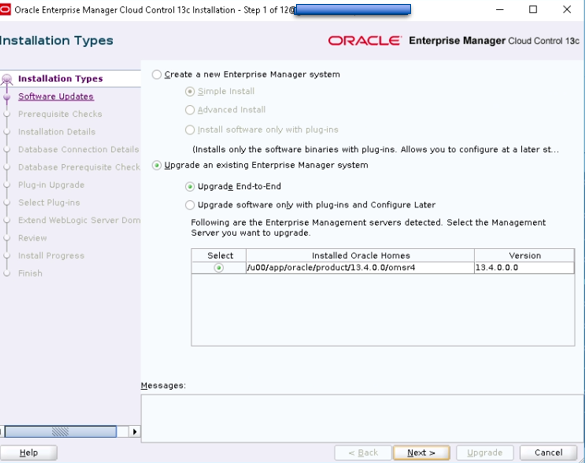Screen dimensions: 587x463
Task: Click Database Prerequisite Check step
Action: (79, 167)
